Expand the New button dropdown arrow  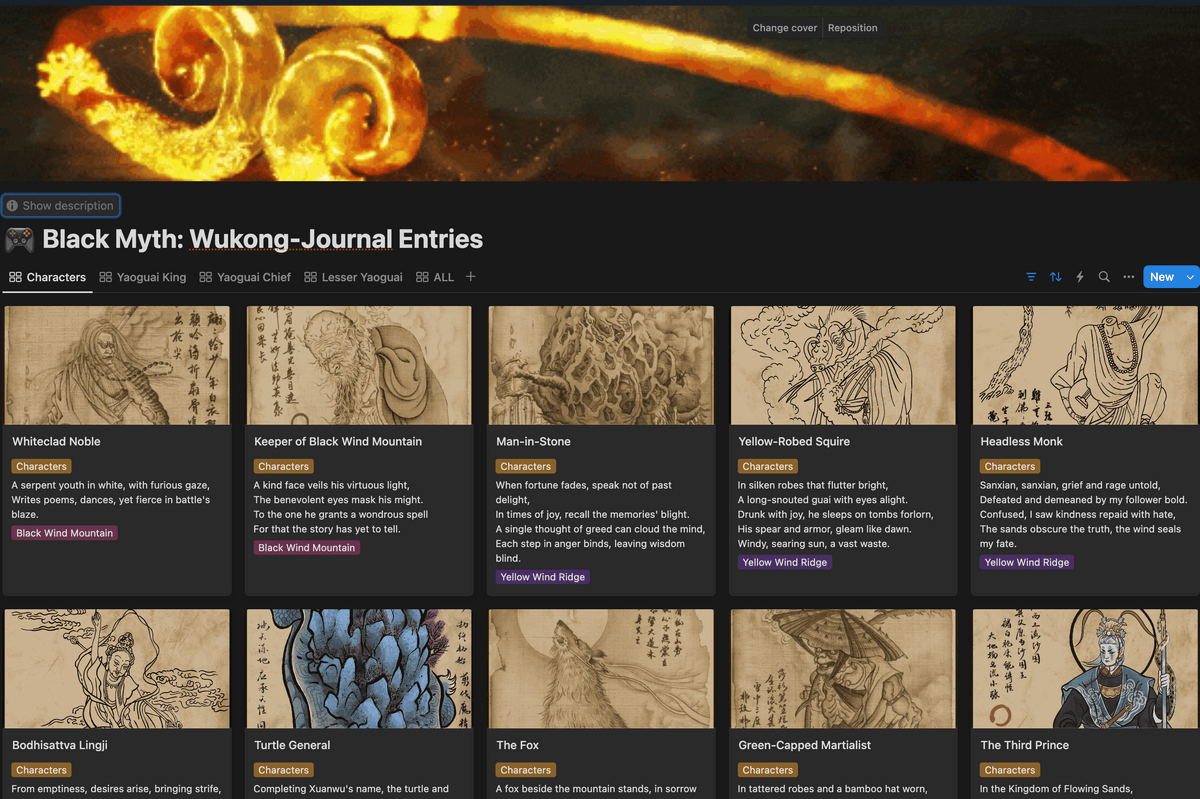tap(1189, 277)
